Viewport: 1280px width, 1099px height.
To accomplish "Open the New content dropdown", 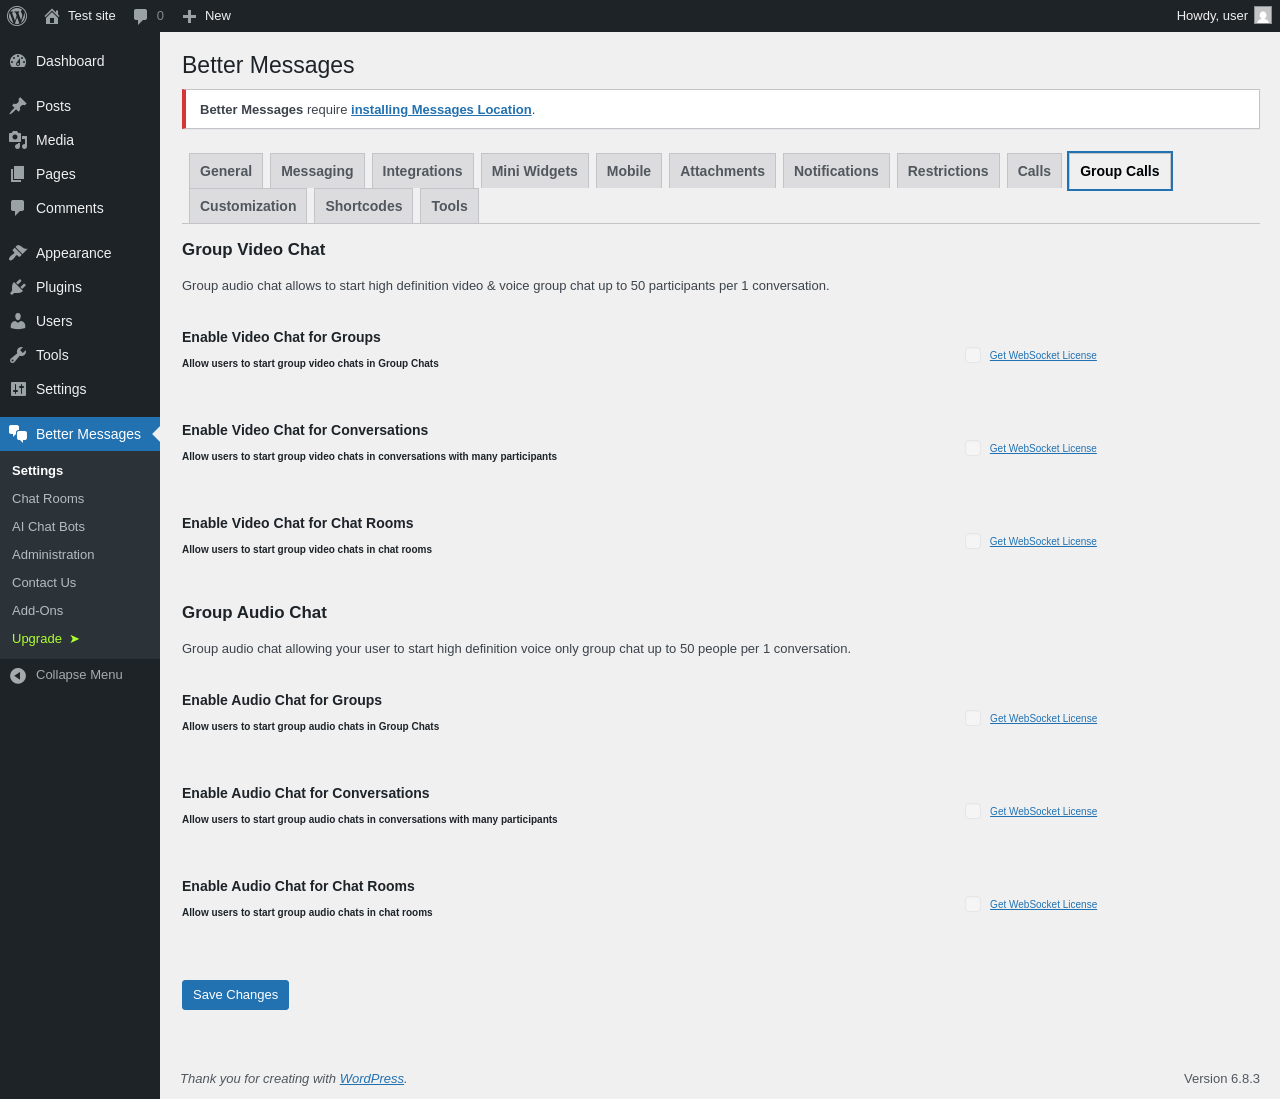I will (x=207, y=16).
